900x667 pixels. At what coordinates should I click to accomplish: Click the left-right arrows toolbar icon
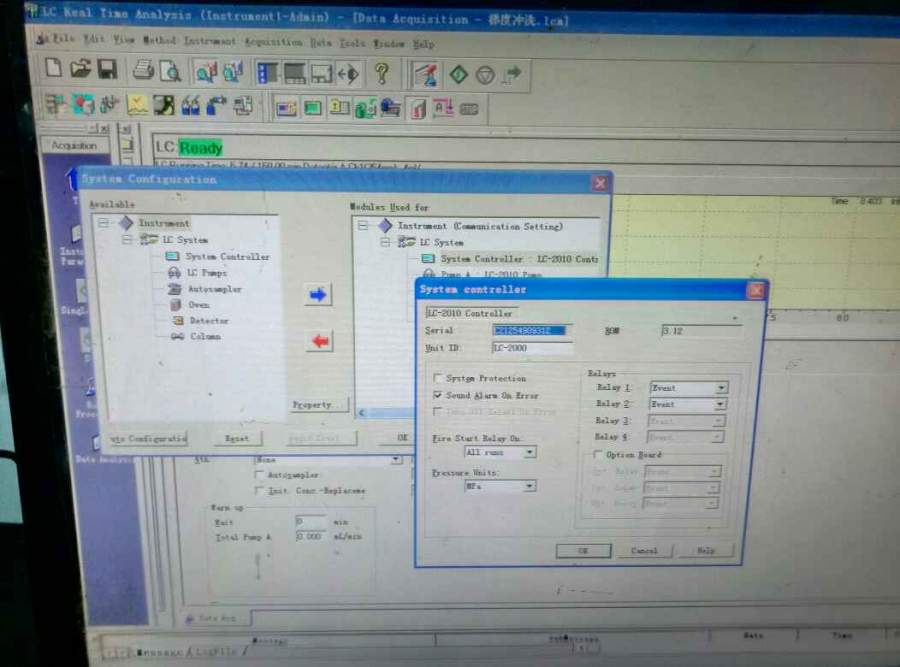(x=348, y=74)
